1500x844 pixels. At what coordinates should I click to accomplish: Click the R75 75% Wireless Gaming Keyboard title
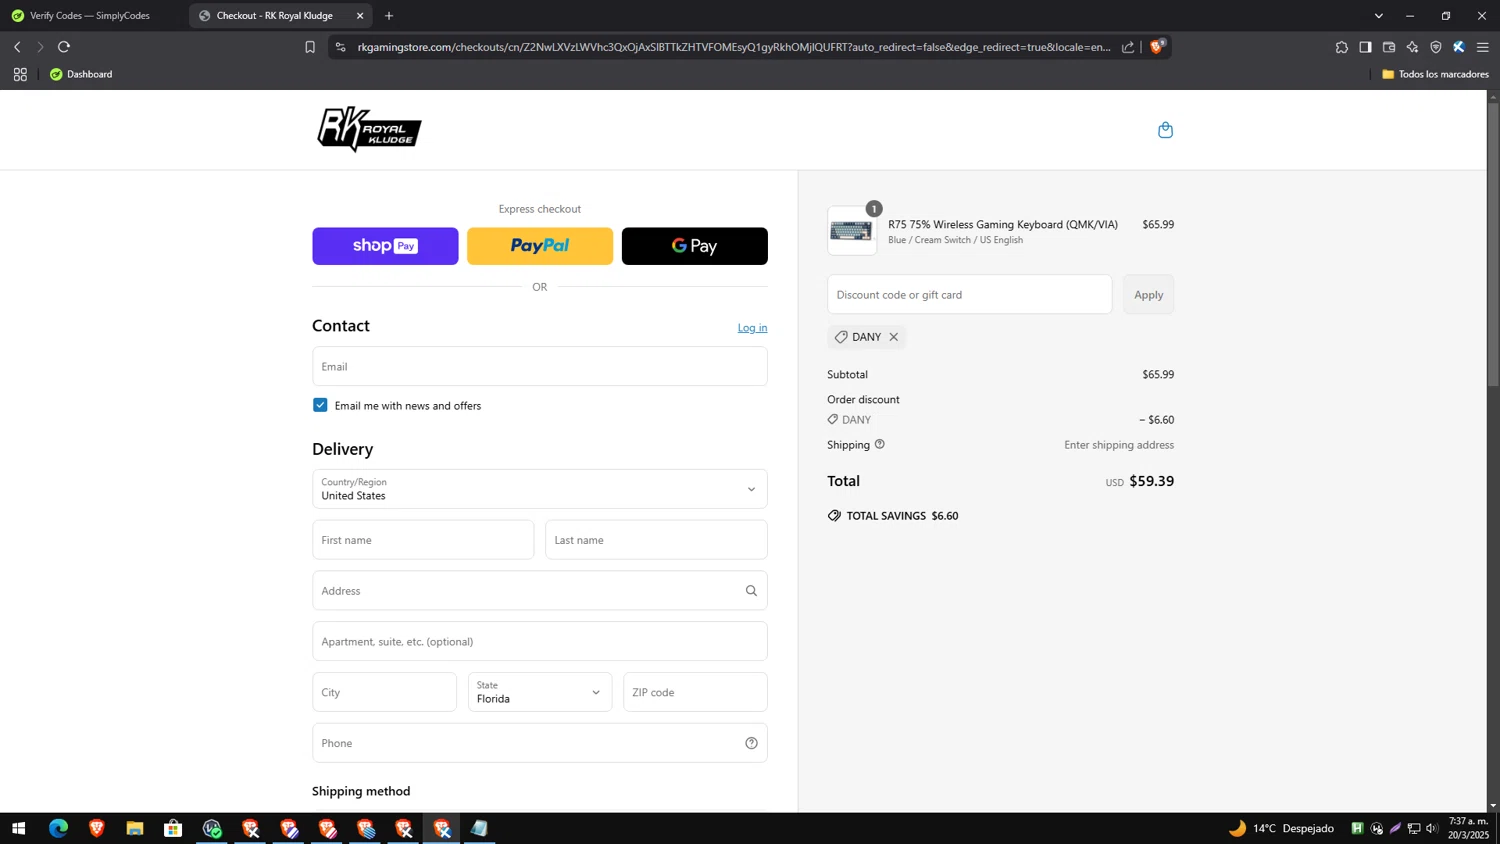coord(1003,224)
